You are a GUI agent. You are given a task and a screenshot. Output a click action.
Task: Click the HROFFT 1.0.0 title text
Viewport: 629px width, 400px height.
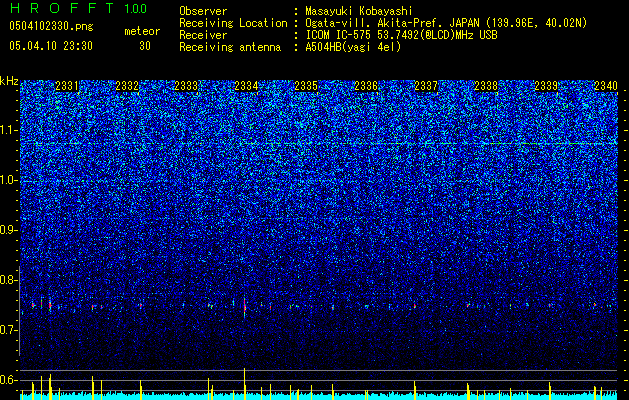(78, 8)
